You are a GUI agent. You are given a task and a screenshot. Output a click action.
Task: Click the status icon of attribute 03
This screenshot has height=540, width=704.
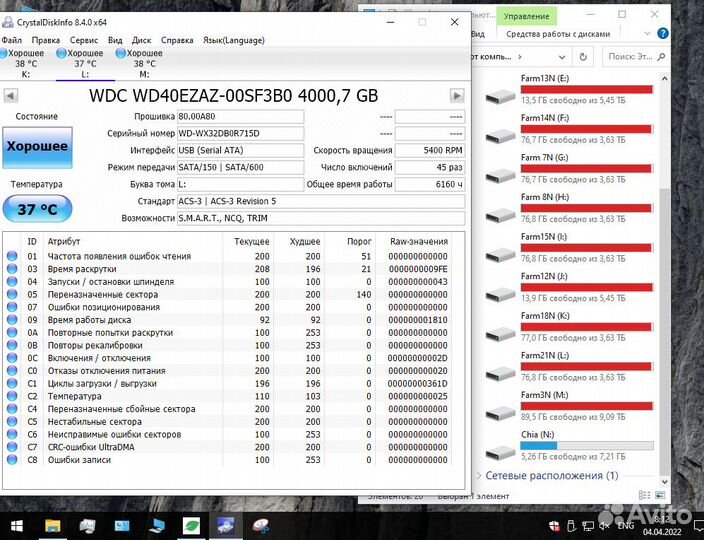click(x=12, y=268)
